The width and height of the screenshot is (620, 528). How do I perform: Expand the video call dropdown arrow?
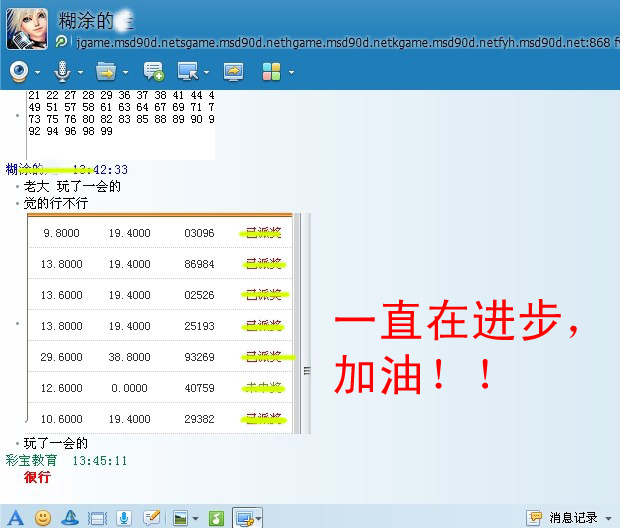[x=38, y=72]
